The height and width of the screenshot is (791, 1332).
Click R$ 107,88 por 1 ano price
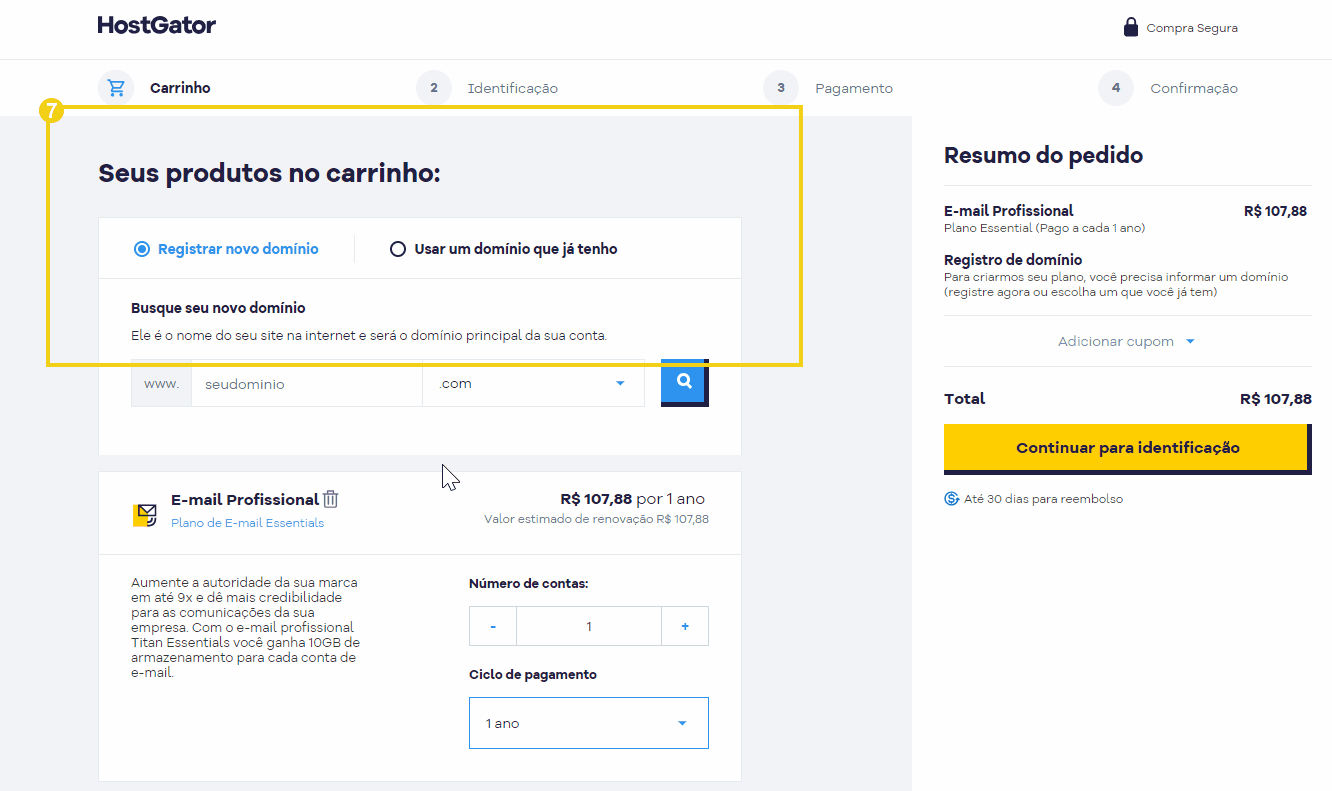632,499
